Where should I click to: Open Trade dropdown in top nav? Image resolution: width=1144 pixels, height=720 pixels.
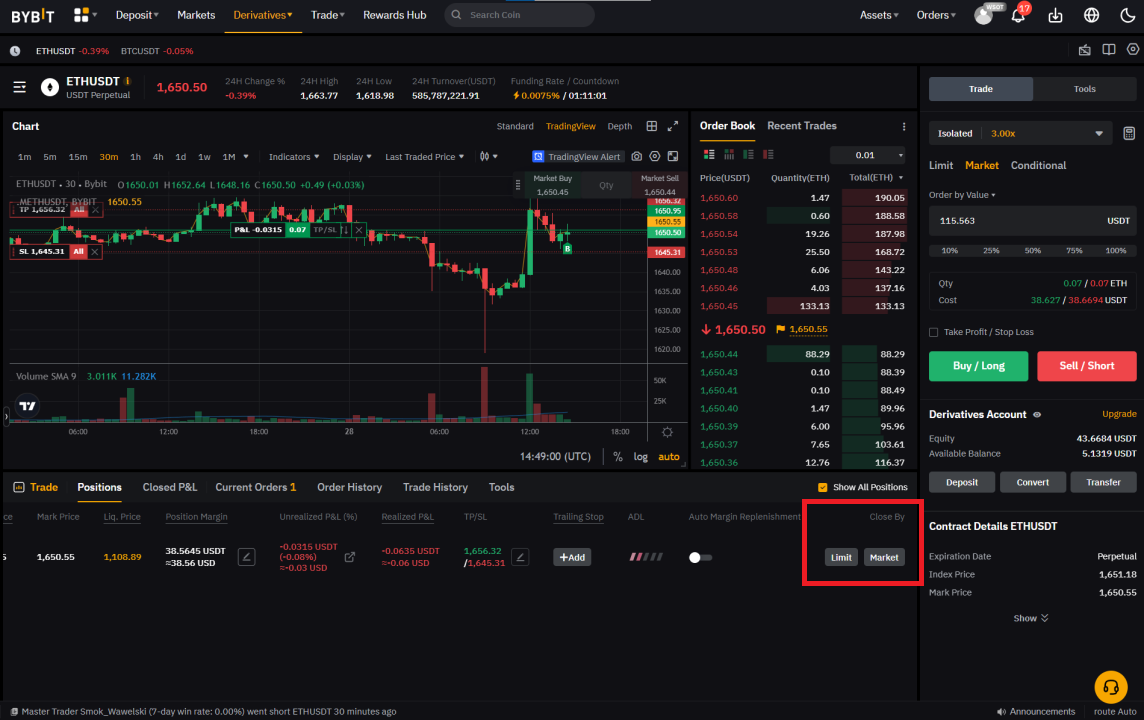coord(328,15)
